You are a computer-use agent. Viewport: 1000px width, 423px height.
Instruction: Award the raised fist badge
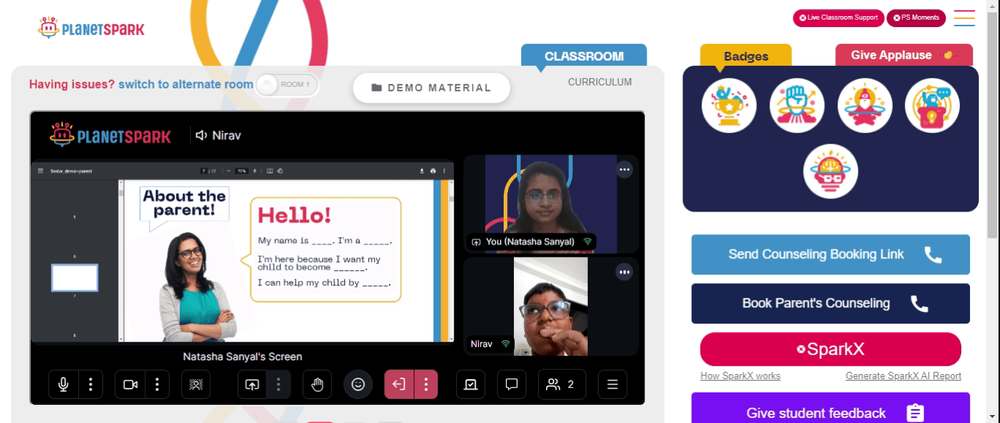pyautogui.click(x=797, y=106)
